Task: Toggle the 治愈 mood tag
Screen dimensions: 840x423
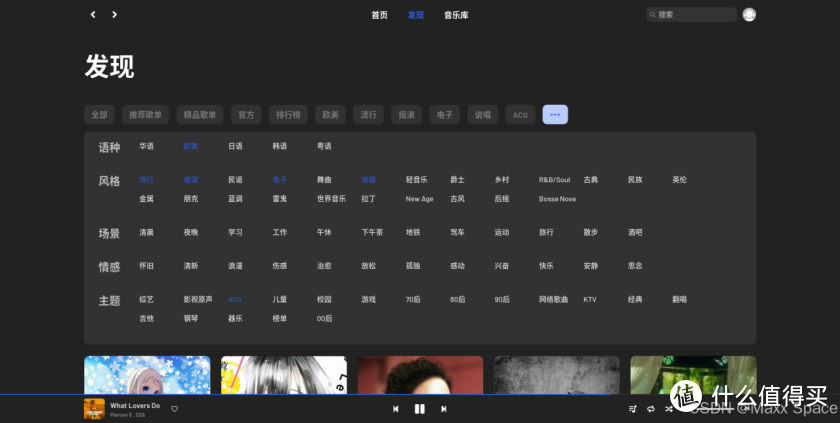Action: click(324, 266)
